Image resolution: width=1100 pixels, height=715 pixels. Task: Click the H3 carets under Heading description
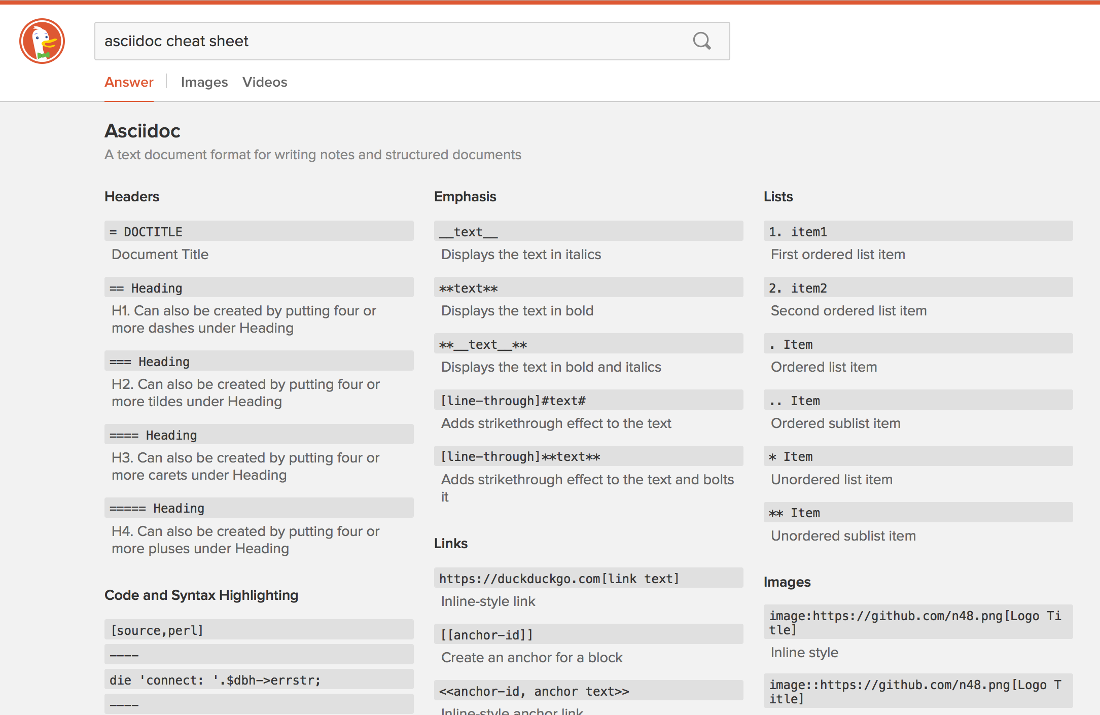(246, 466)
